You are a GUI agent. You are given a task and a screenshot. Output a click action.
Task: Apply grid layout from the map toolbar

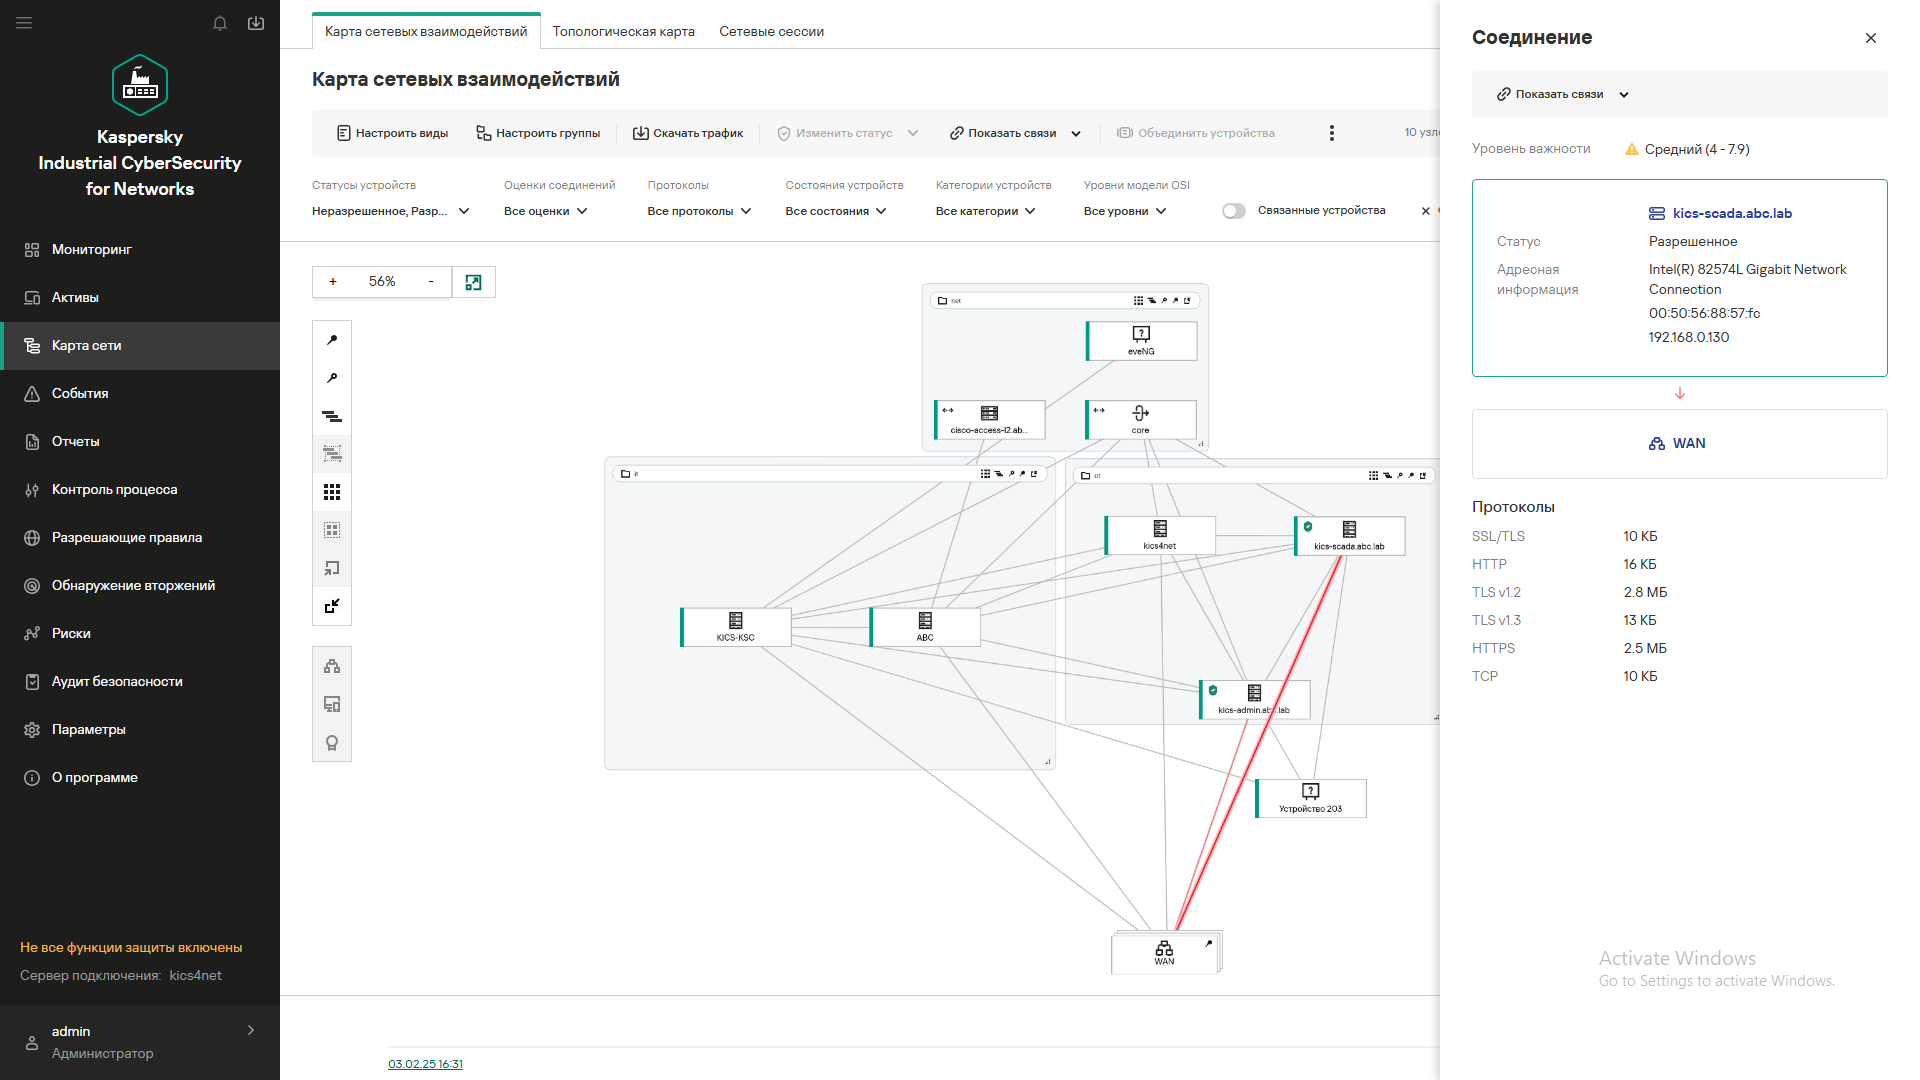[332, 492]
